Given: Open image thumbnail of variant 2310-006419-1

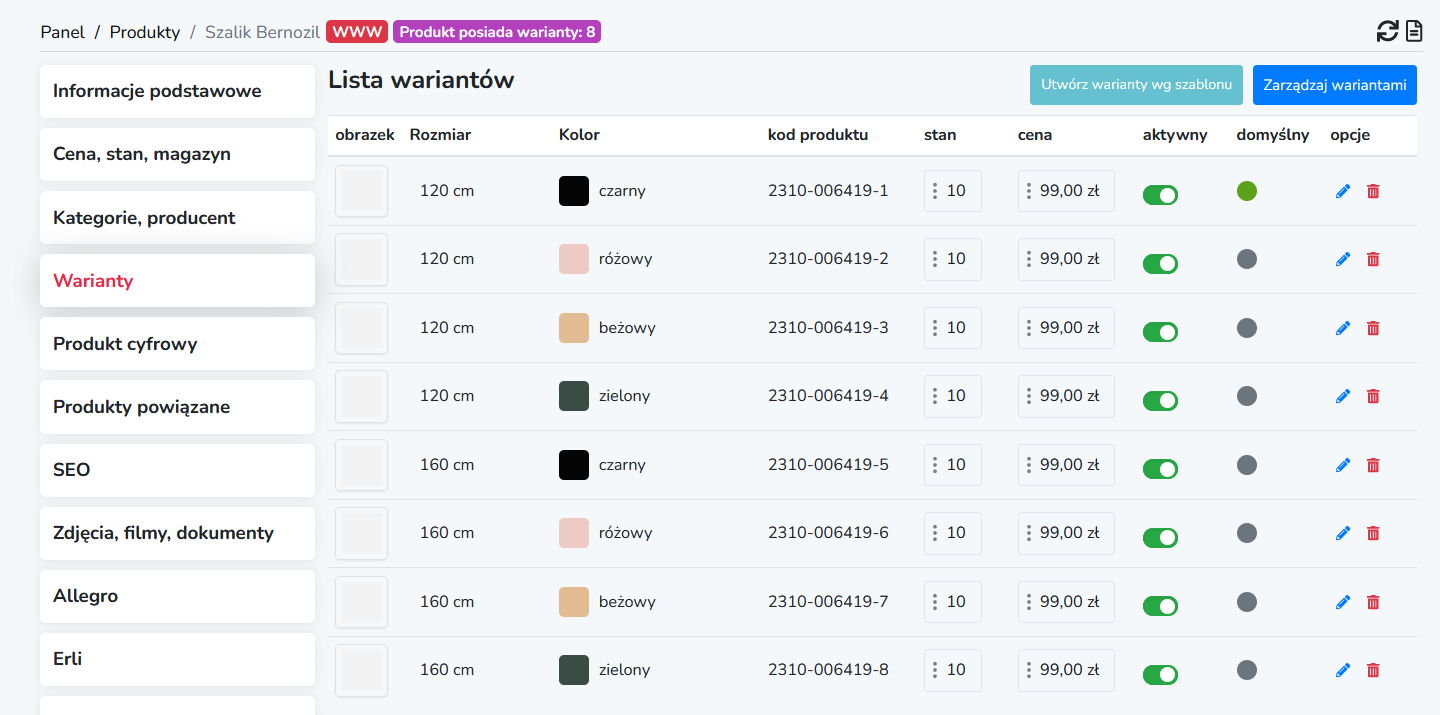Looking at the screenshot, I should [361, 191].
